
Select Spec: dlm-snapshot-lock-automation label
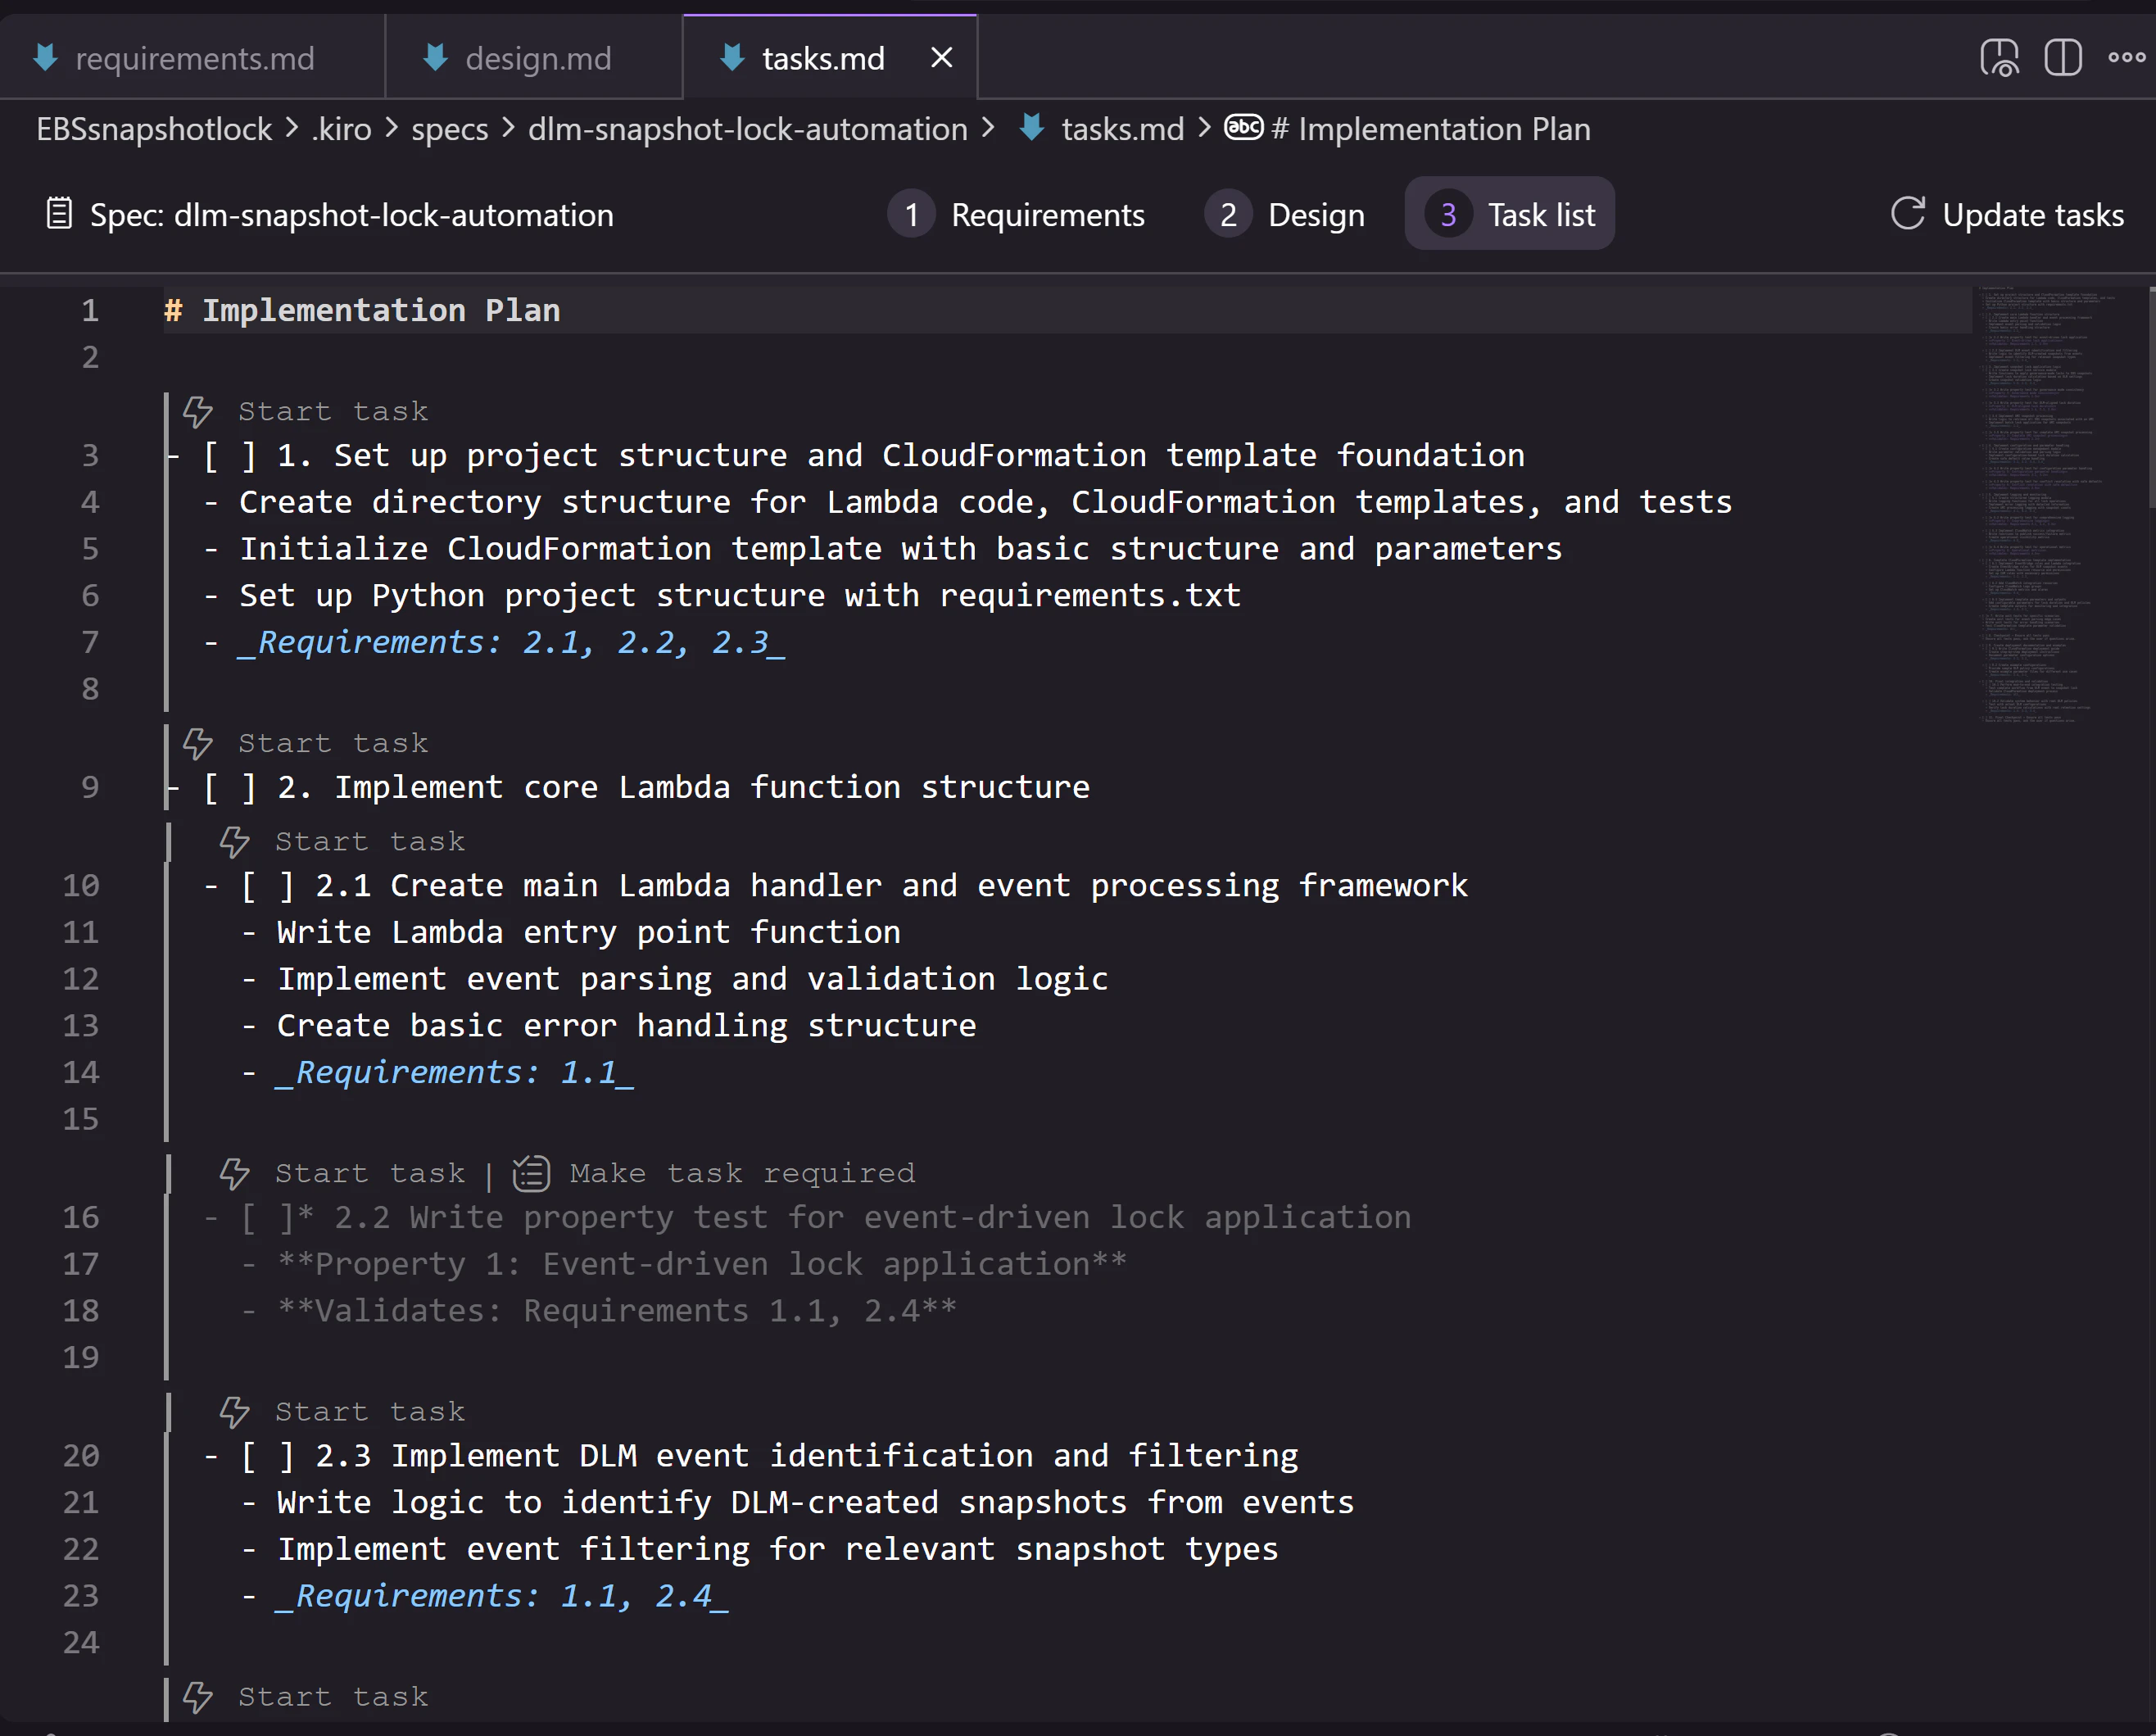click(352, 215)
